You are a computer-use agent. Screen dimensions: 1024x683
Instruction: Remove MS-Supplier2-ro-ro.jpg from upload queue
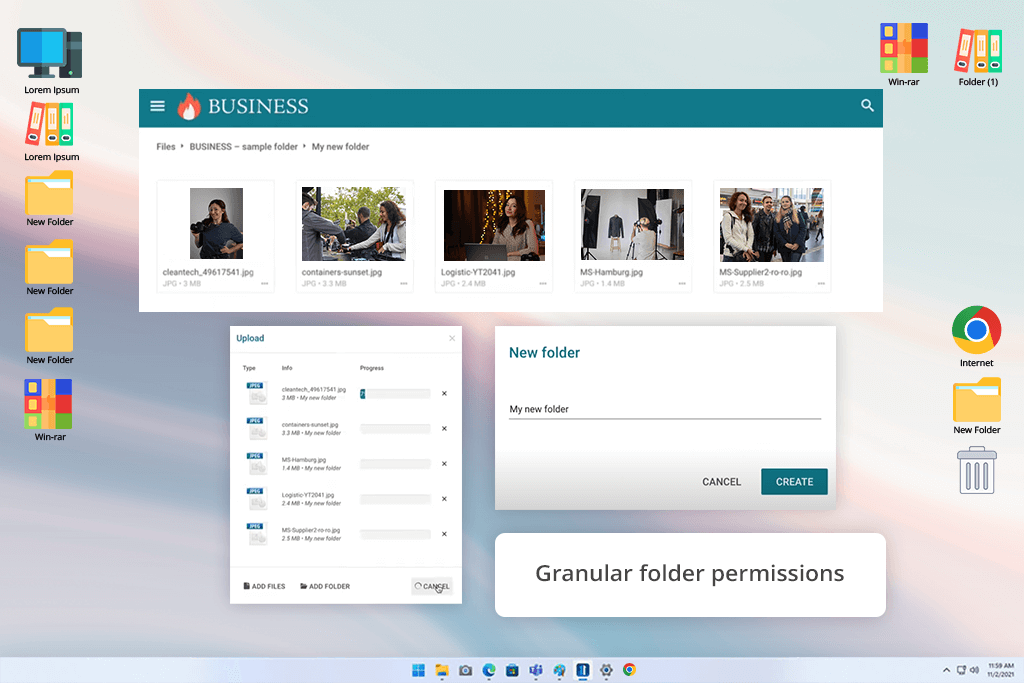[x=444, y=535]
